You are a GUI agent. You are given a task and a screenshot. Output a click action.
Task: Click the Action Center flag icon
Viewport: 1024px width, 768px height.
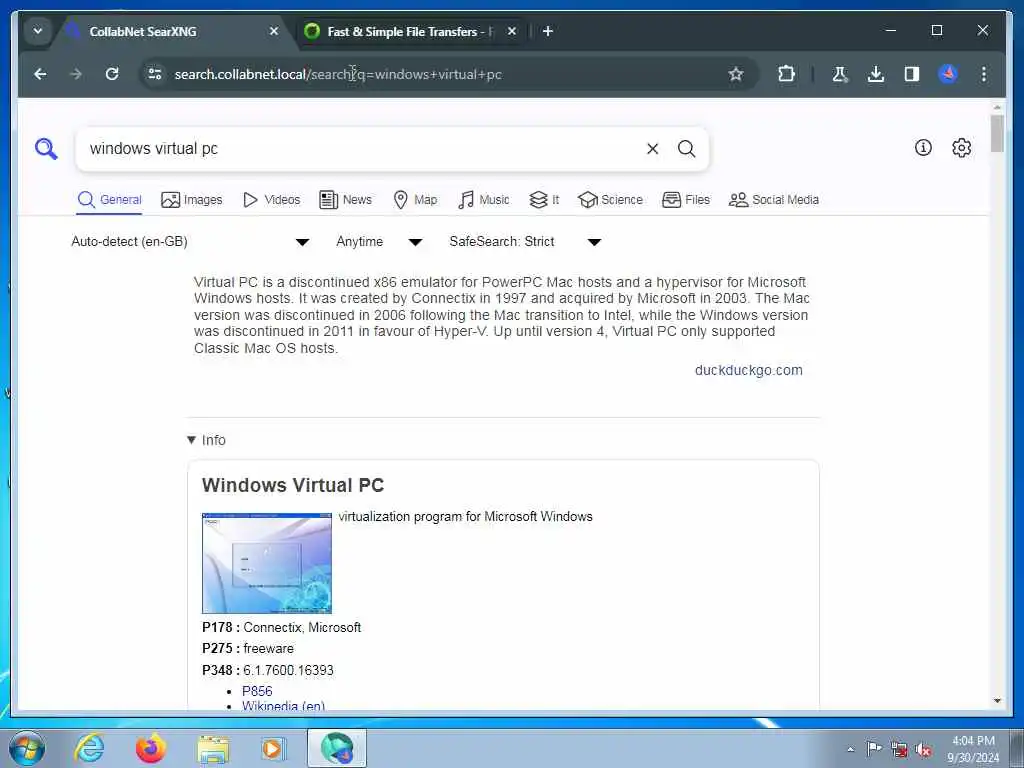874,749
